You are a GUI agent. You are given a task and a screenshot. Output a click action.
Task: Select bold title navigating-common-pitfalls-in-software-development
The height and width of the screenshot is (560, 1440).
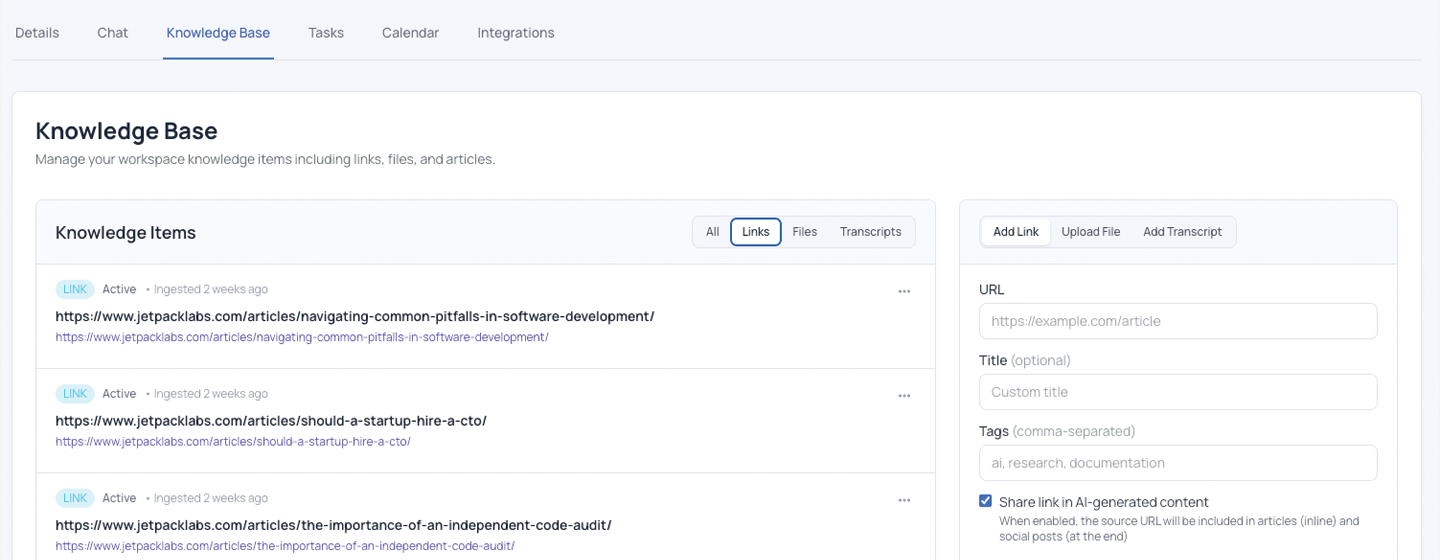pos(355,316)
